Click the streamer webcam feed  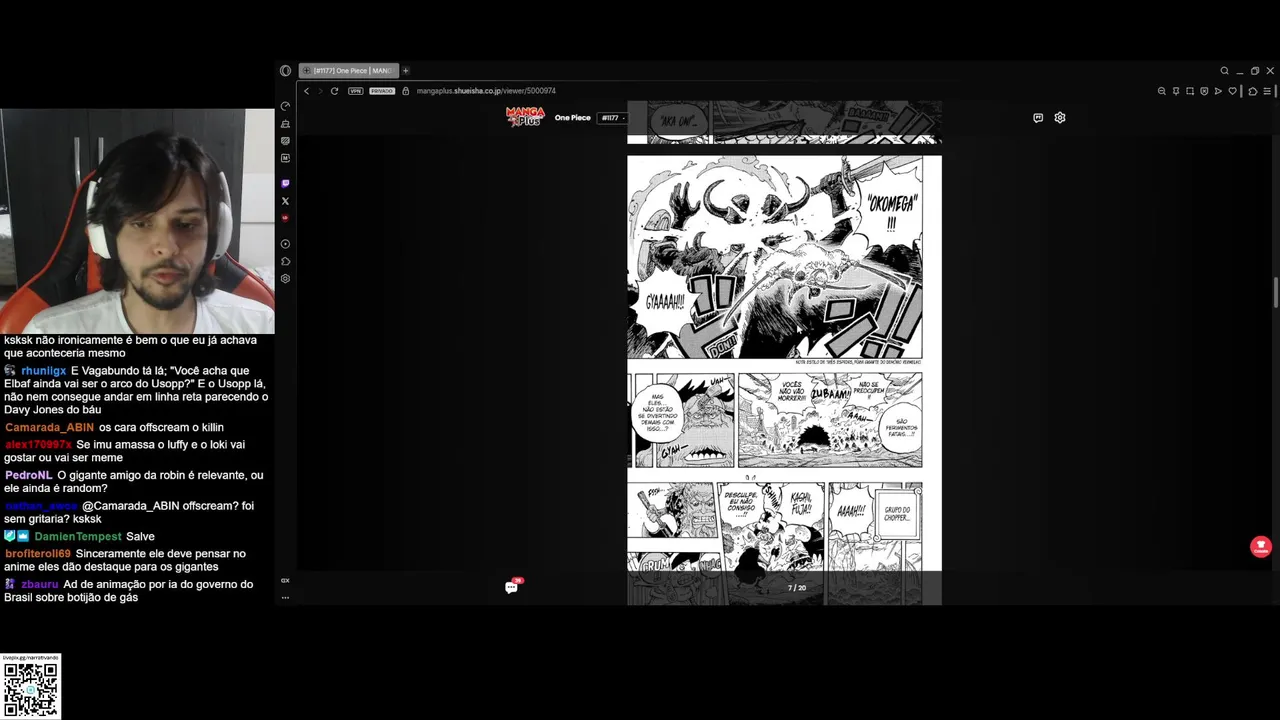click(x=137, y=221)
